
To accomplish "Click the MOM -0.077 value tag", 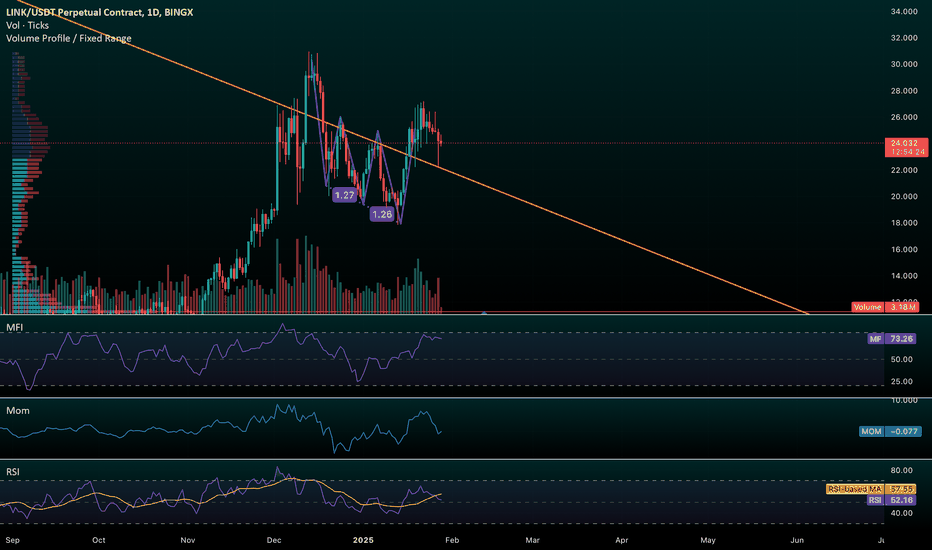I will coord(891,431).
